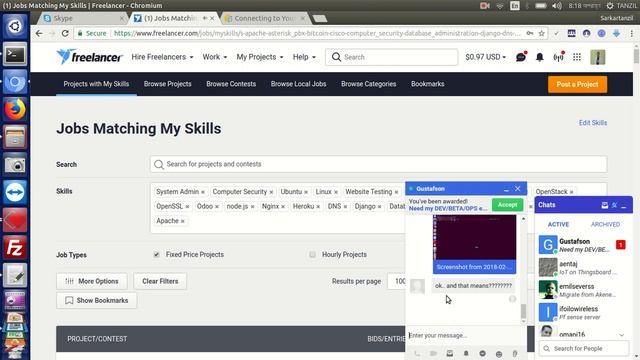Image resolution: width=640 pixels, height=360 pixels.
Task: Focus the top header Search field
Action: pyautogui.click(x=391, y=57)
